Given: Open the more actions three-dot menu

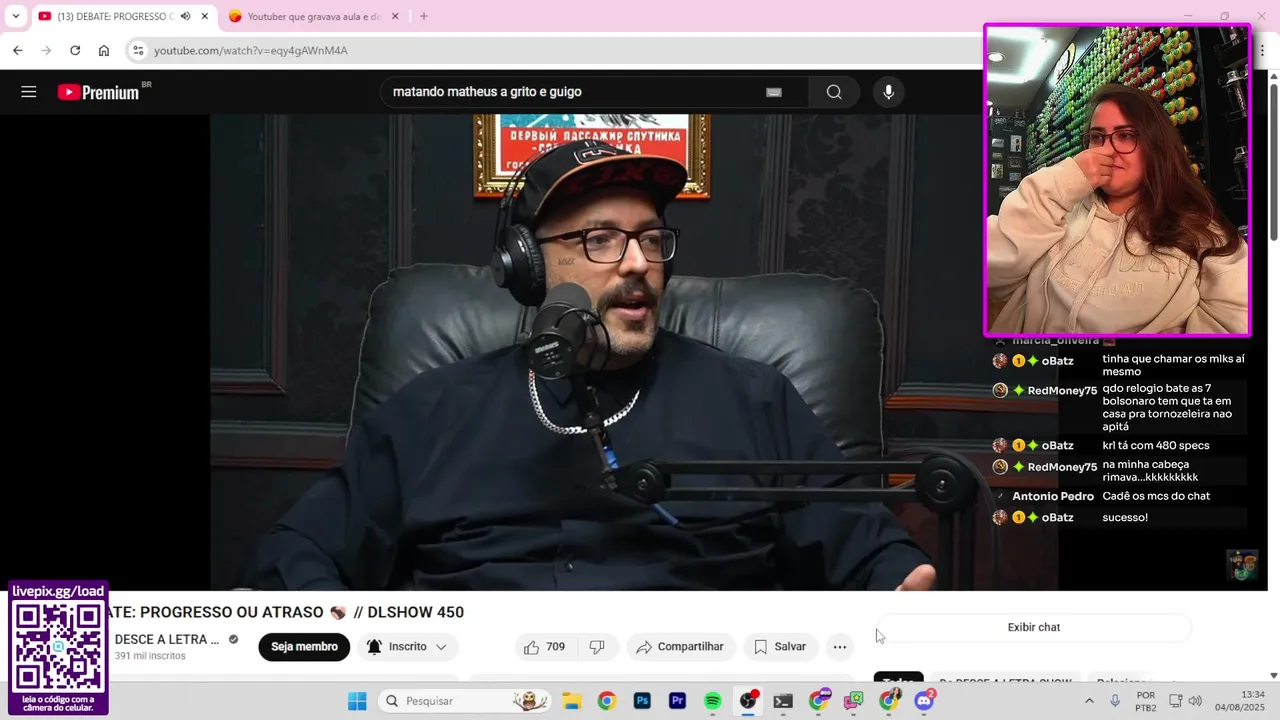Looking at the screenshot, I should click(840, 647).
